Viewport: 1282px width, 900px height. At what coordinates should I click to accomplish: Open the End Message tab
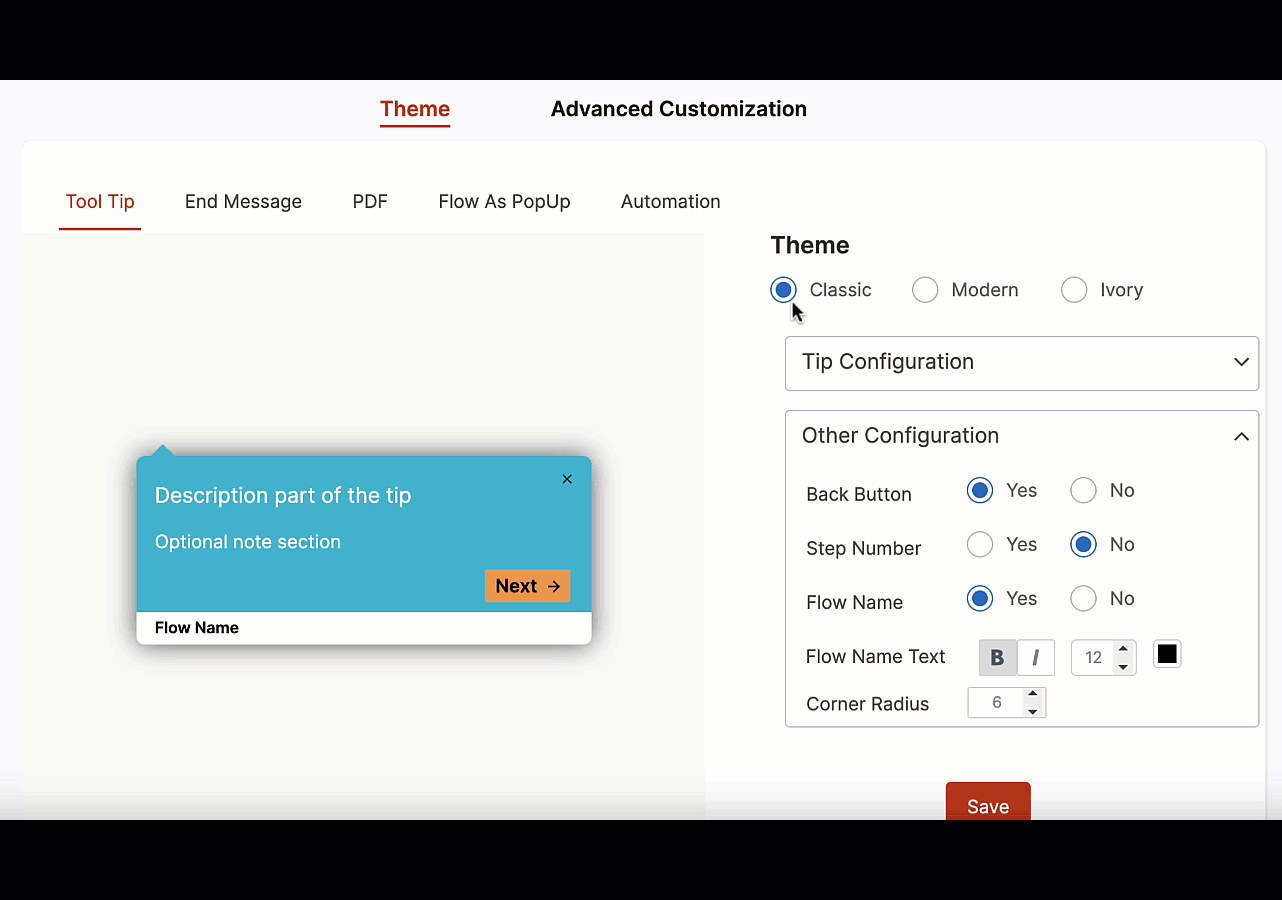coord(243,201)
